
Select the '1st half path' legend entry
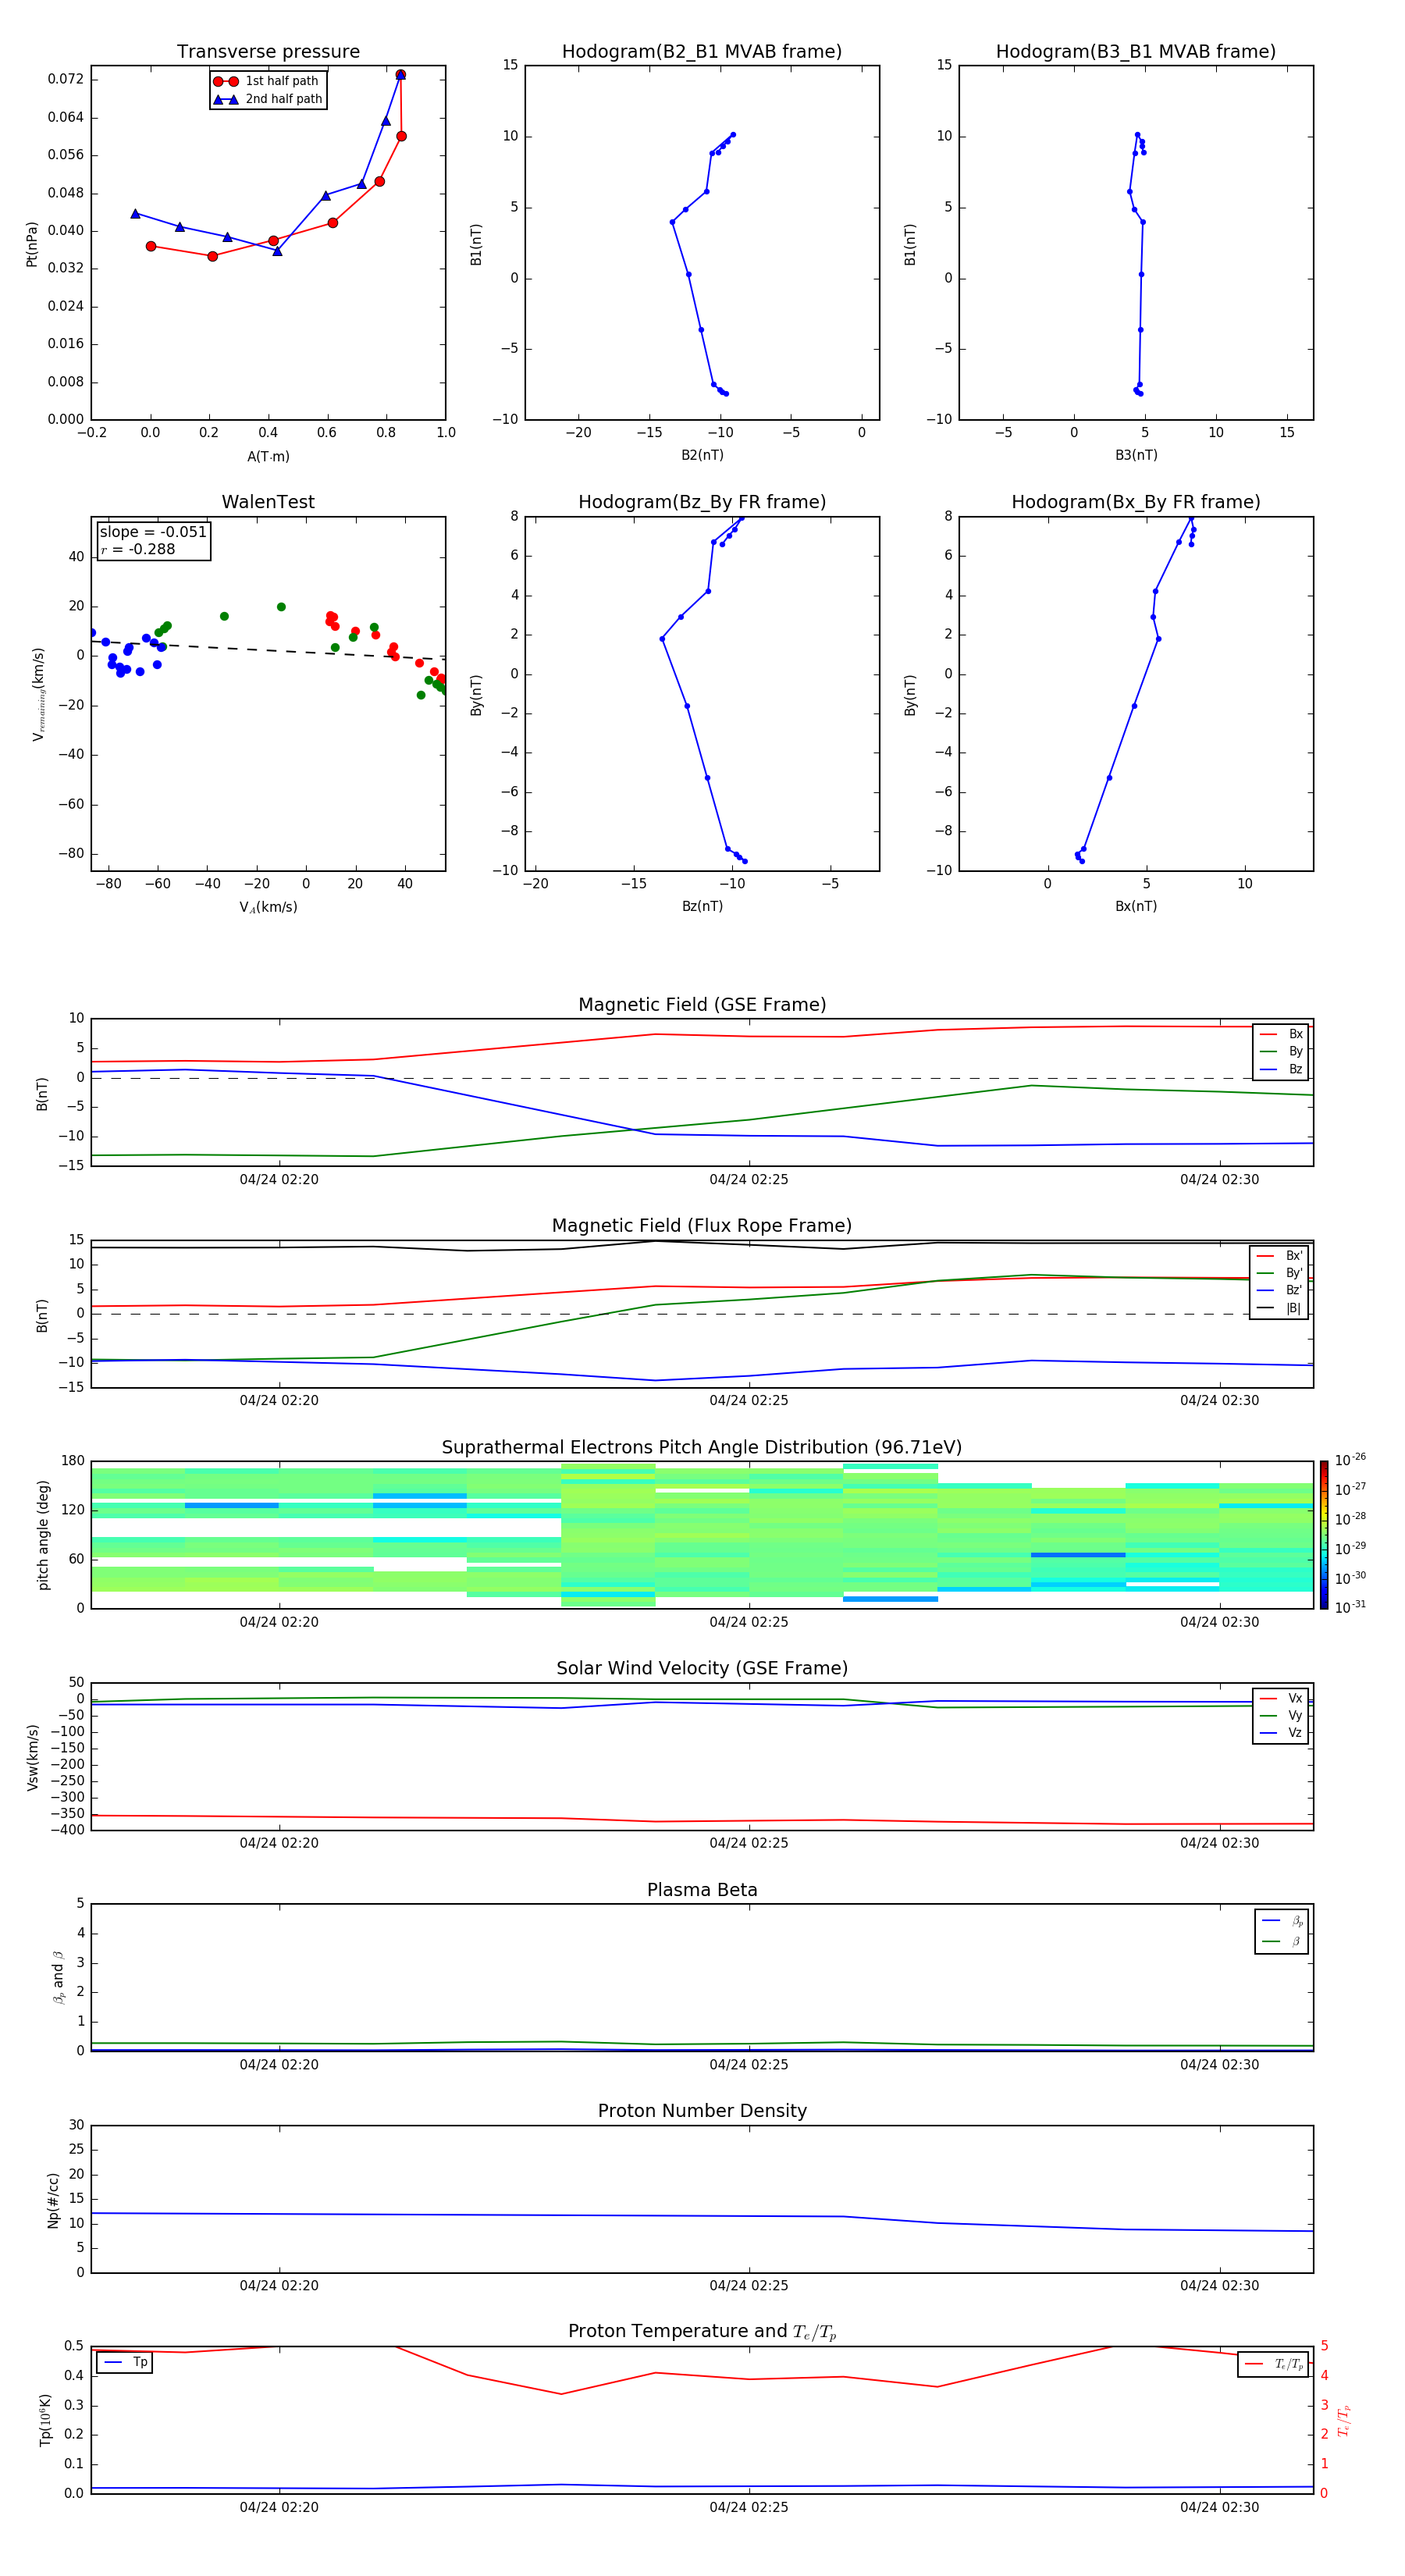[x=266, y=81]
